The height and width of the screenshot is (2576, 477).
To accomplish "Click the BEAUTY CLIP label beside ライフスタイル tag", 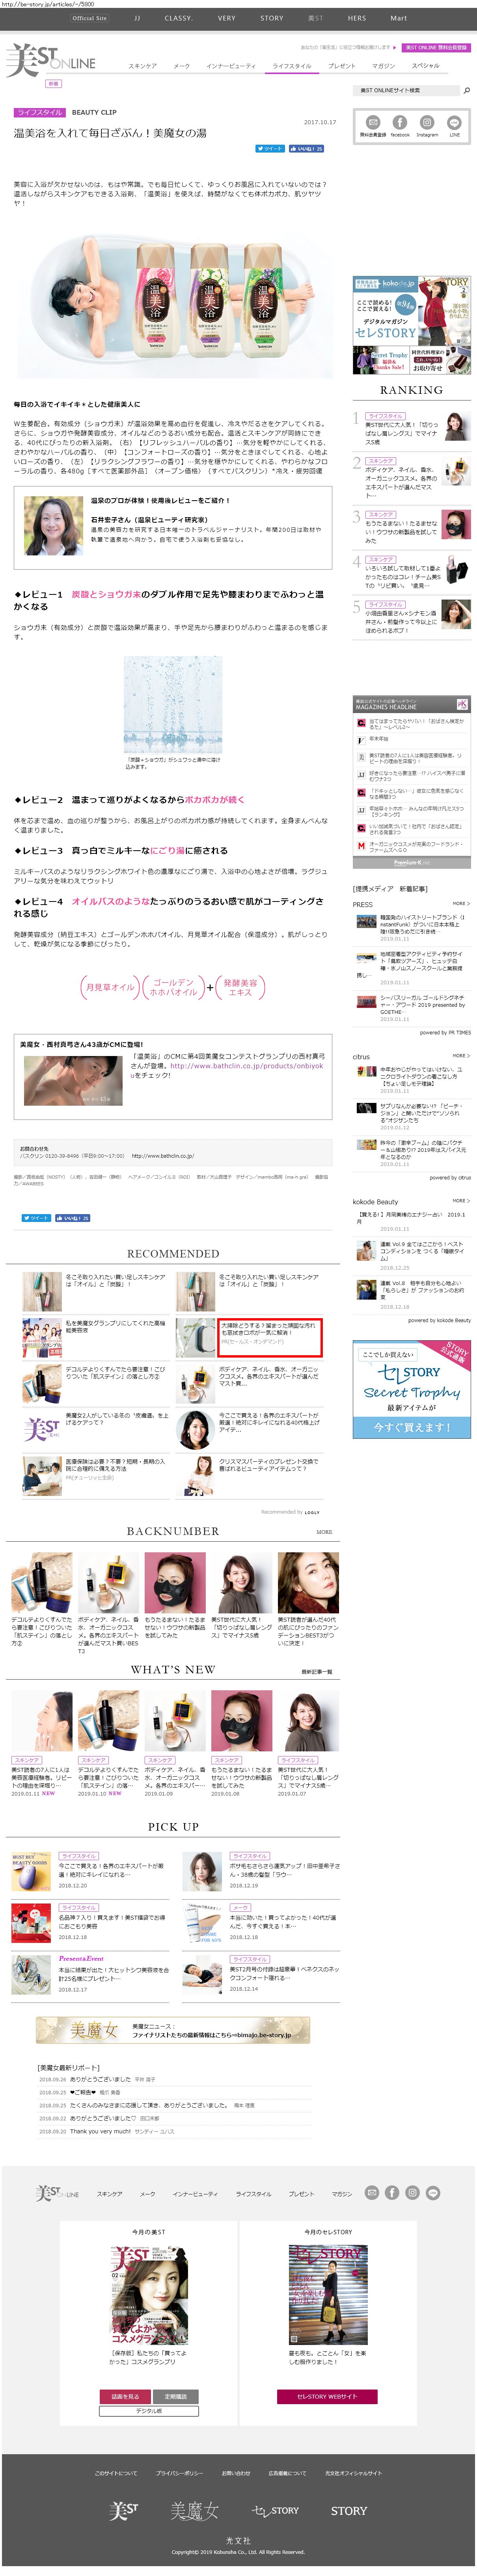I will point(94,113).
